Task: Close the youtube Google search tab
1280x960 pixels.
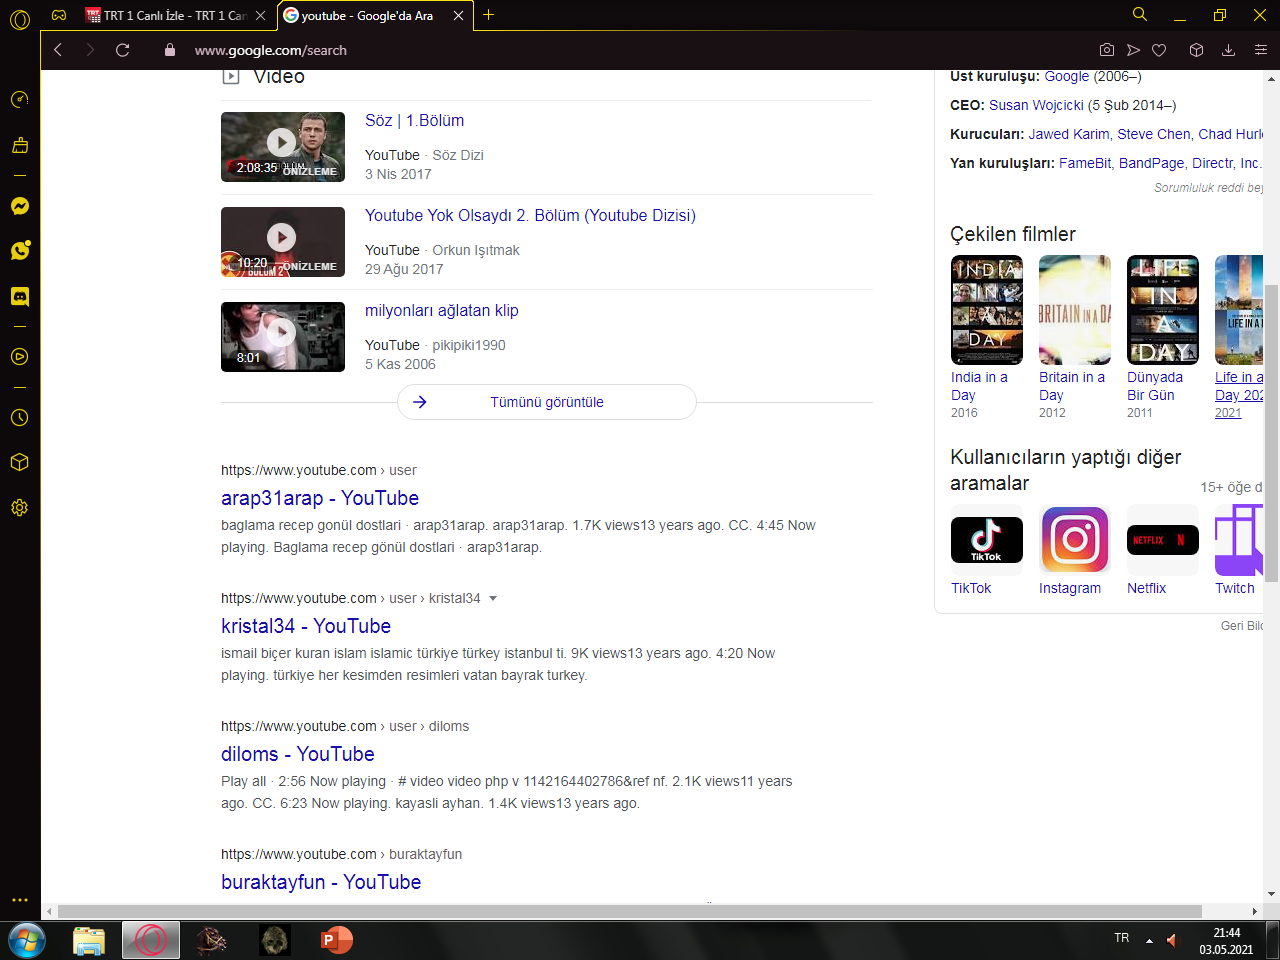Action: (458, 15)
